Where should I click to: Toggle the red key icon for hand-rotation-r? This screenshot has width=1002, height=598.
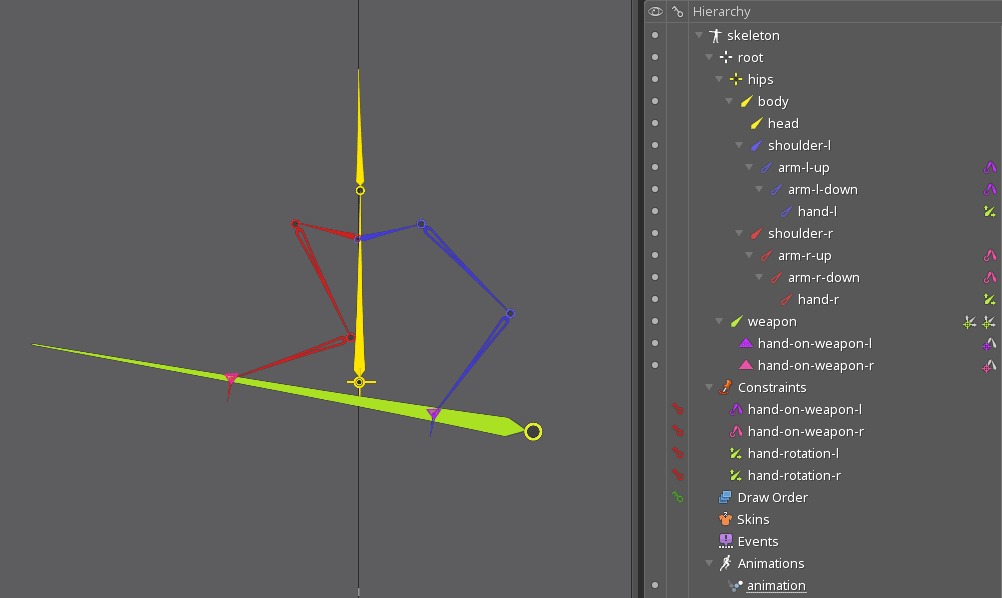click(x=678, y=475)
